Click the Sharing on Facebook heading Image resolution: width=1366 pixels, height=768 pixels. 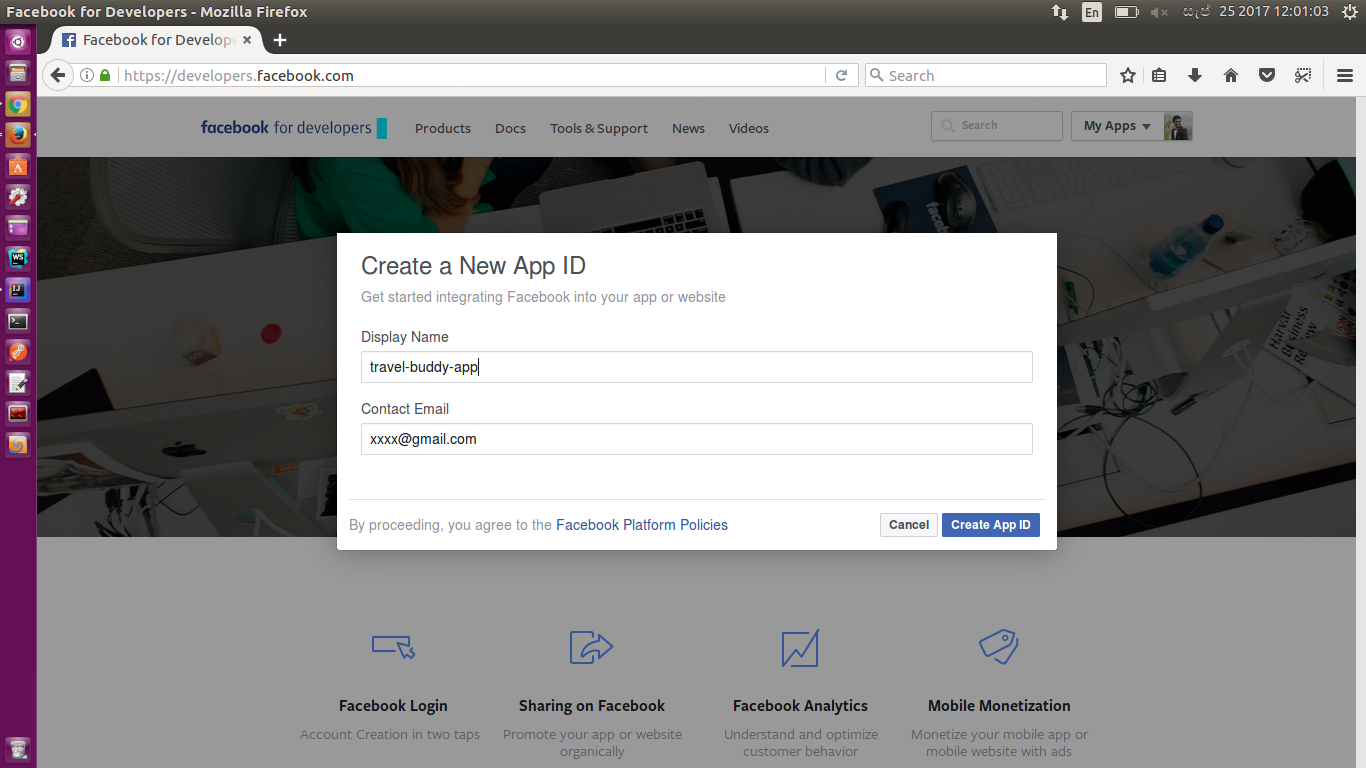(x=592, y=706)
